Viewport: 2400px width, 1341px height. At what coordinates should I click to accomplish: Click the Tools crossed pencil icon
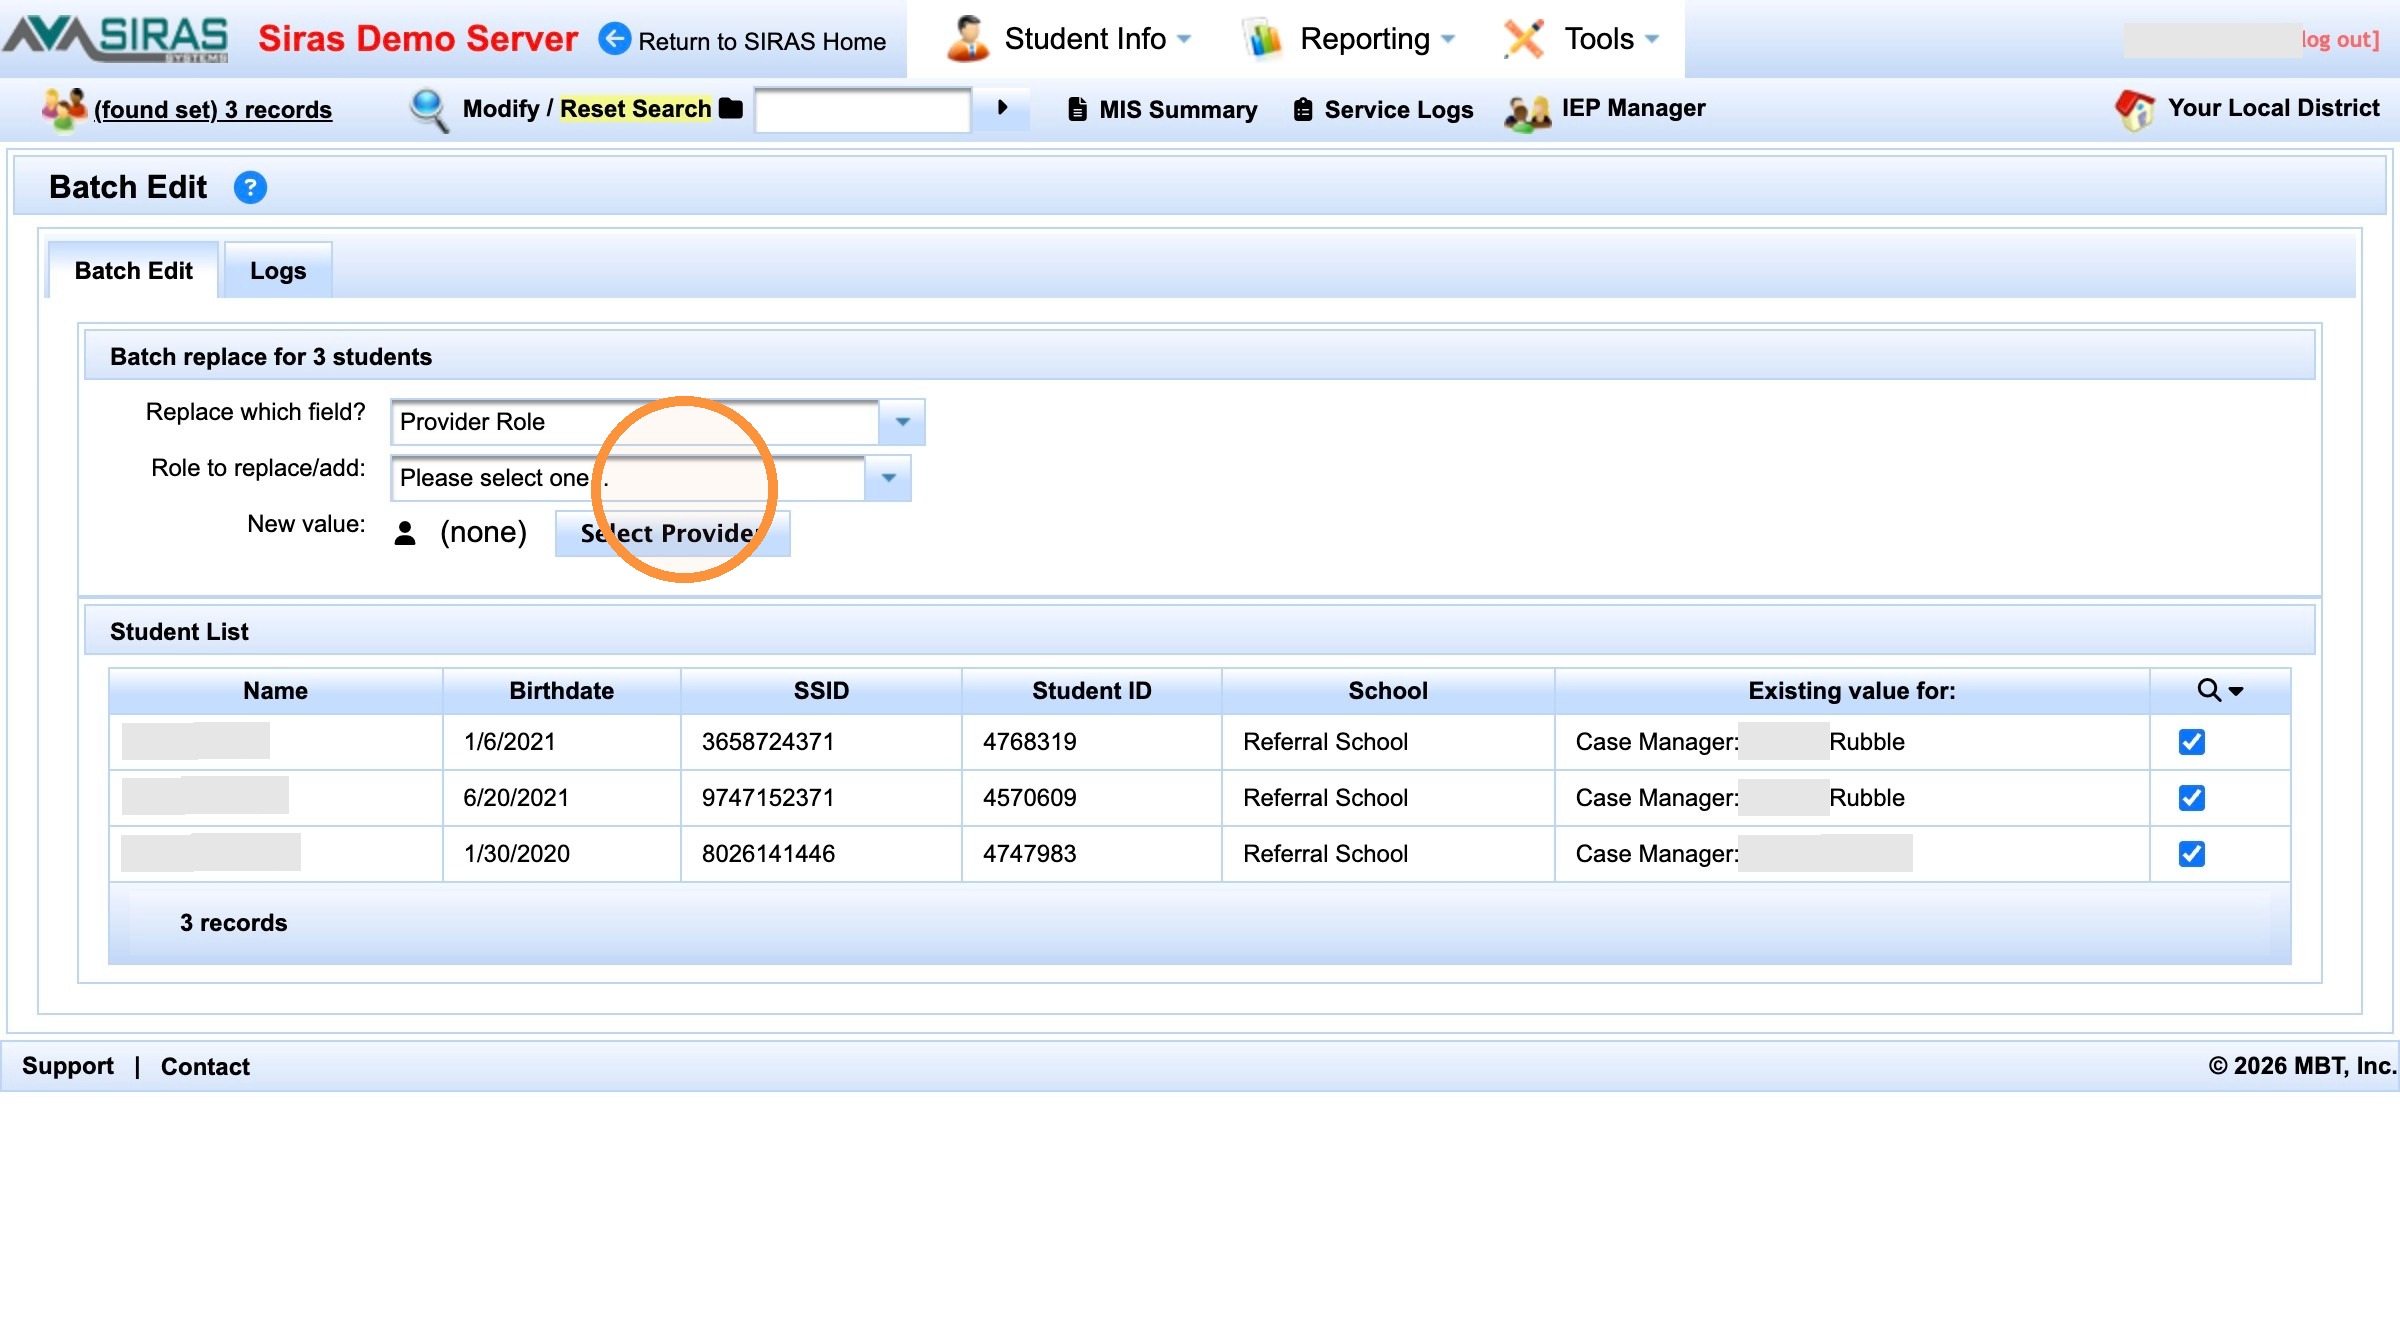(x=1524, y=39)
